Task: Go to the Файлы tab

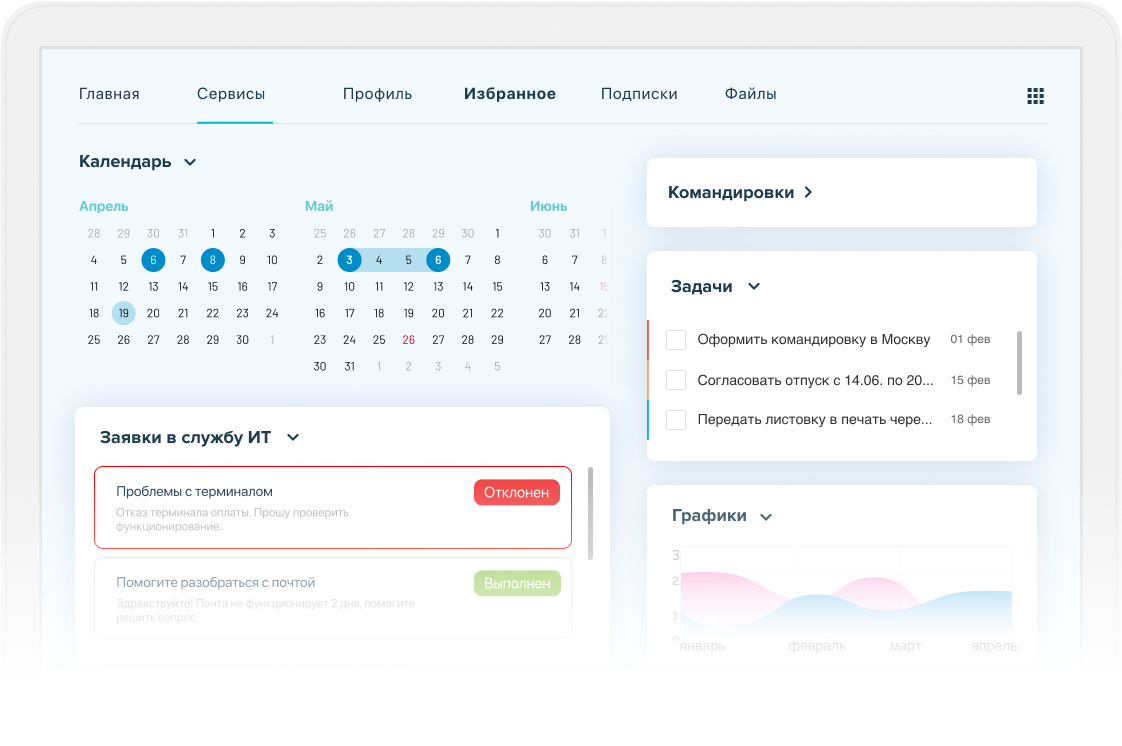Action: pyautogui.click(x=750, y=93)
